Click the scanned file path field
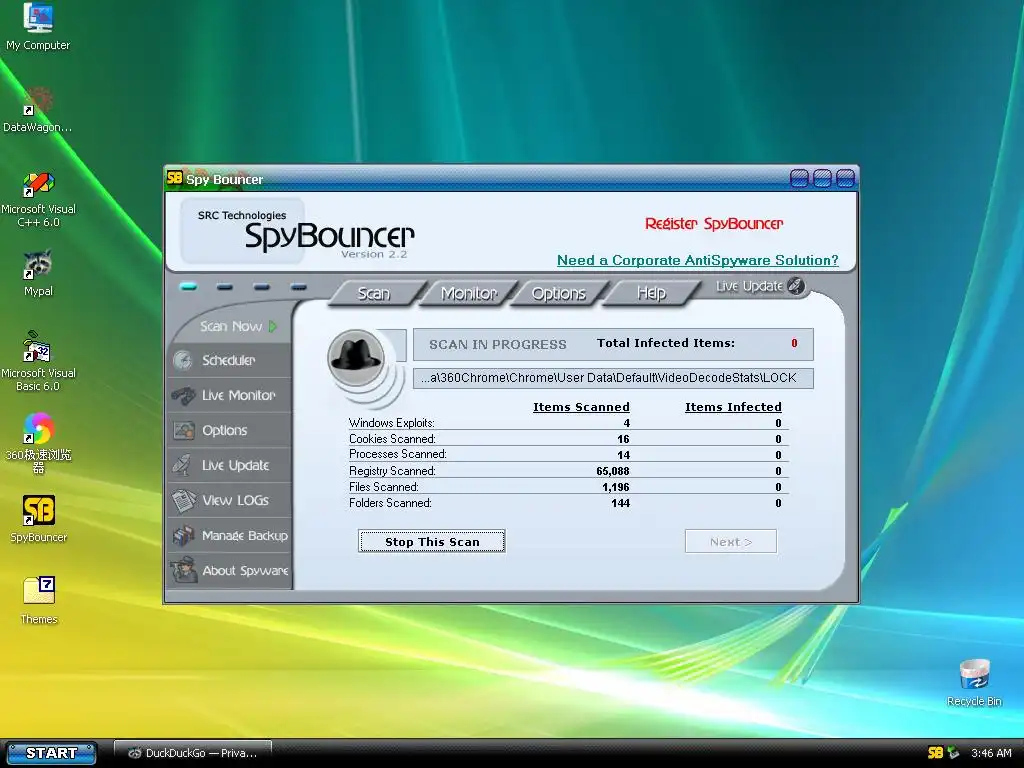1024x768 pixels. coord(613,378)
